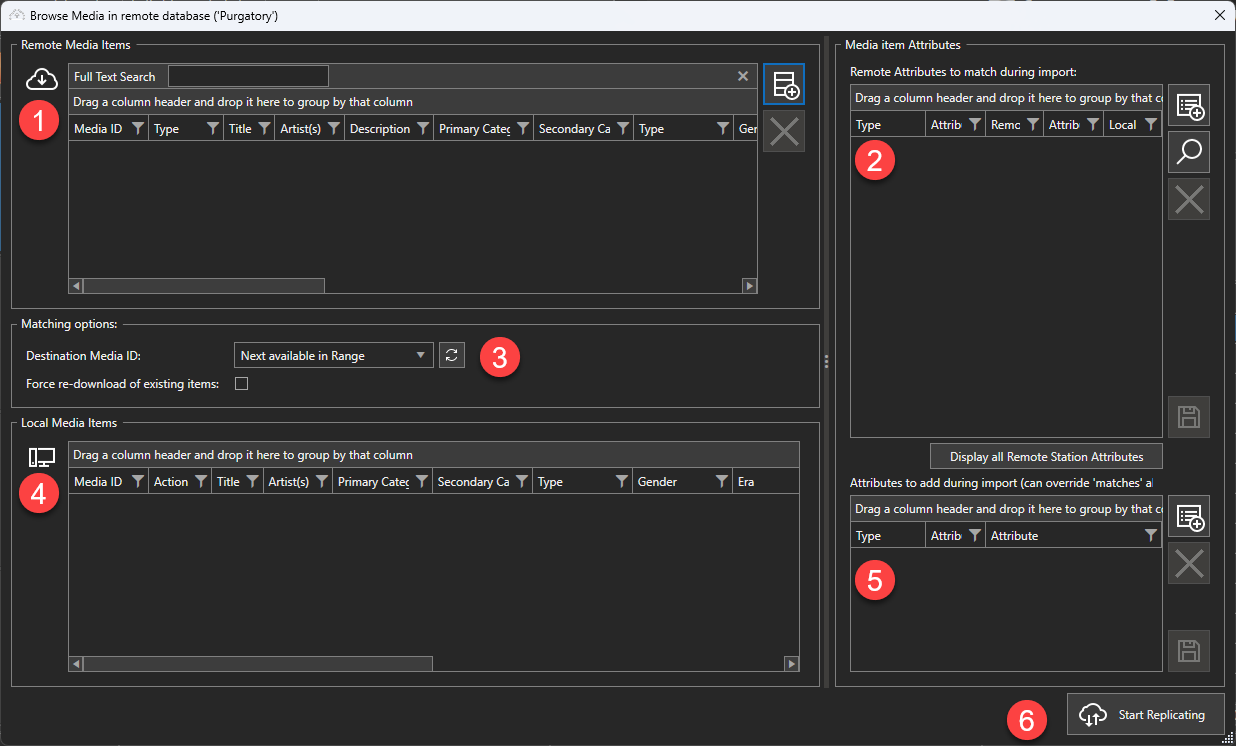Filter remote media items by Description
Viewport: 1236px width, 746px height.
tap(423, 128)
